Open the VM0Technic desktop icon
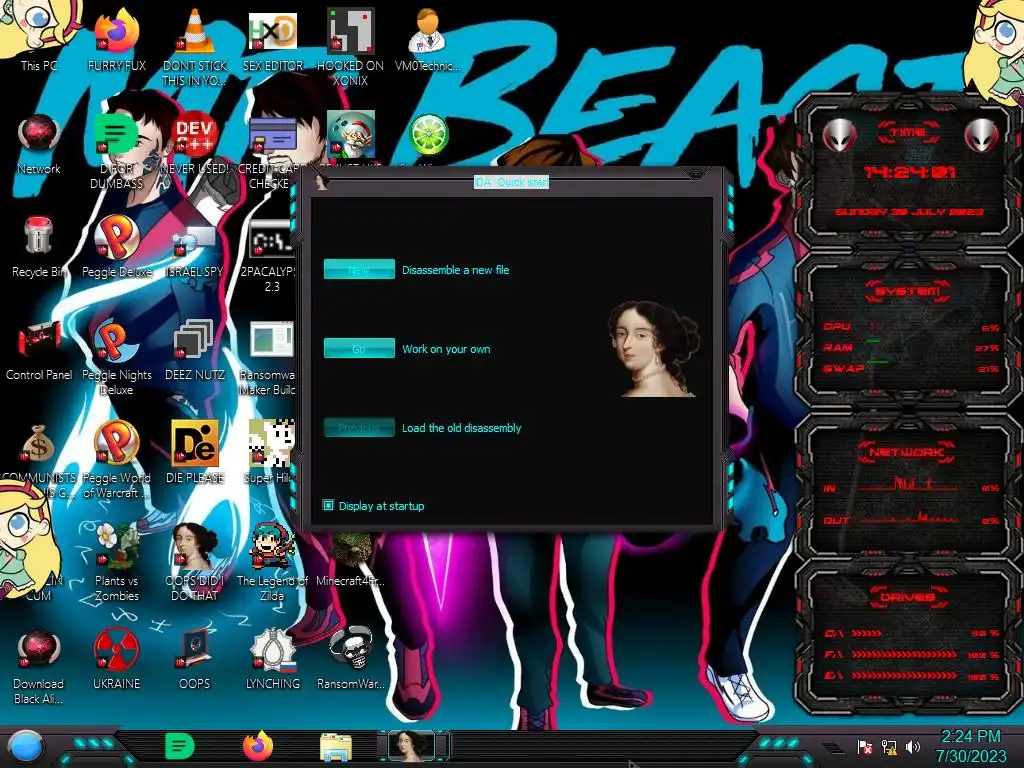Viewport: 1024px width, 768px height. point(427,39)
